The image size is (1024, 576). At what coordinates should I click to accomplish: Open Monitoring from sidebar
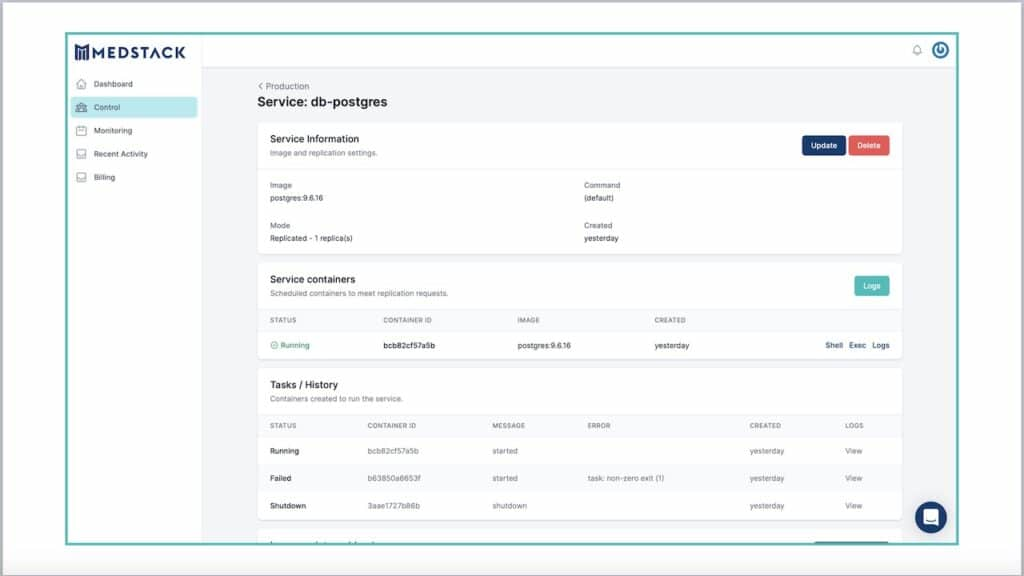(x=113, y=131)
